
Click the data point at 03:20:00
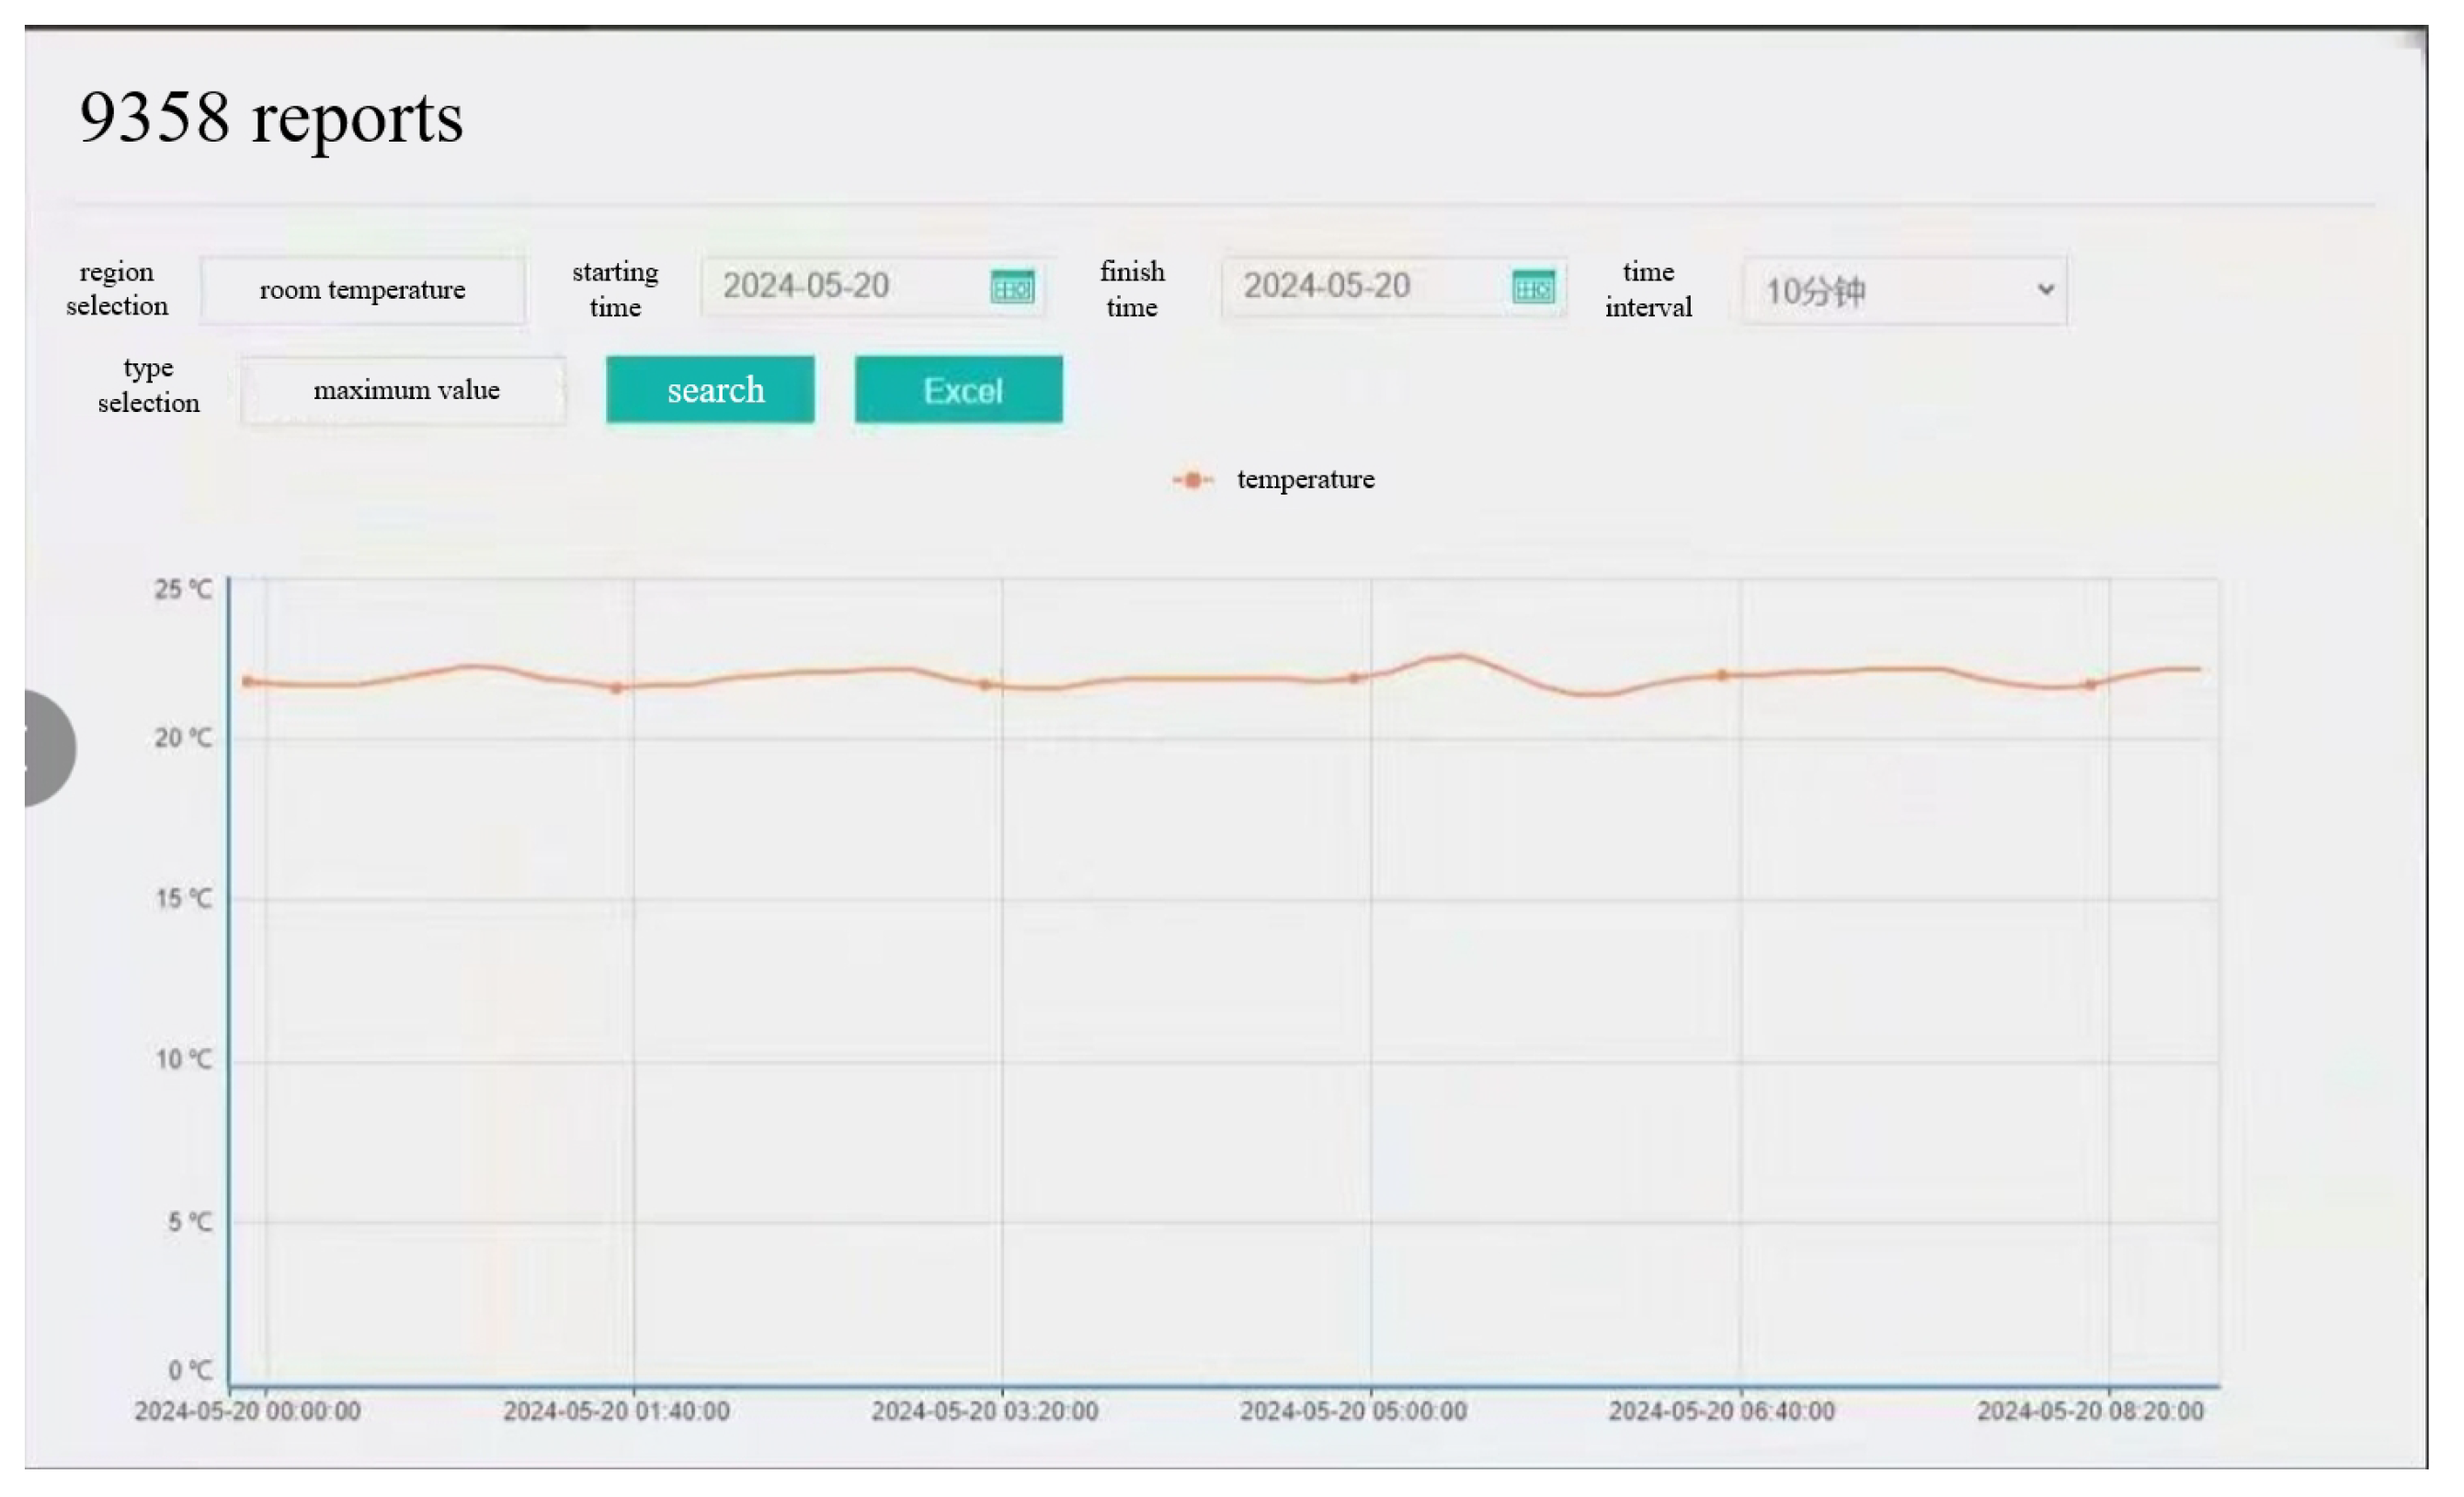(x=985, y=685)
